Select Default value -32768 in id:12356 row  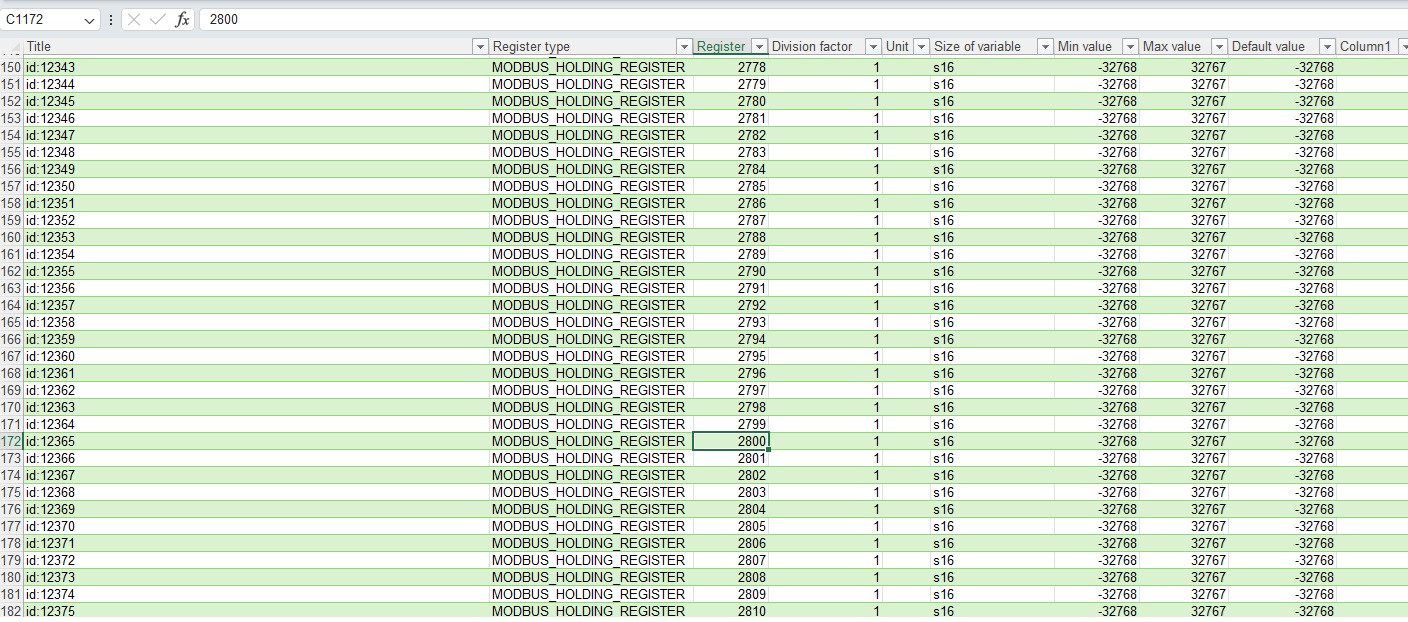(x=1282, y=288)
